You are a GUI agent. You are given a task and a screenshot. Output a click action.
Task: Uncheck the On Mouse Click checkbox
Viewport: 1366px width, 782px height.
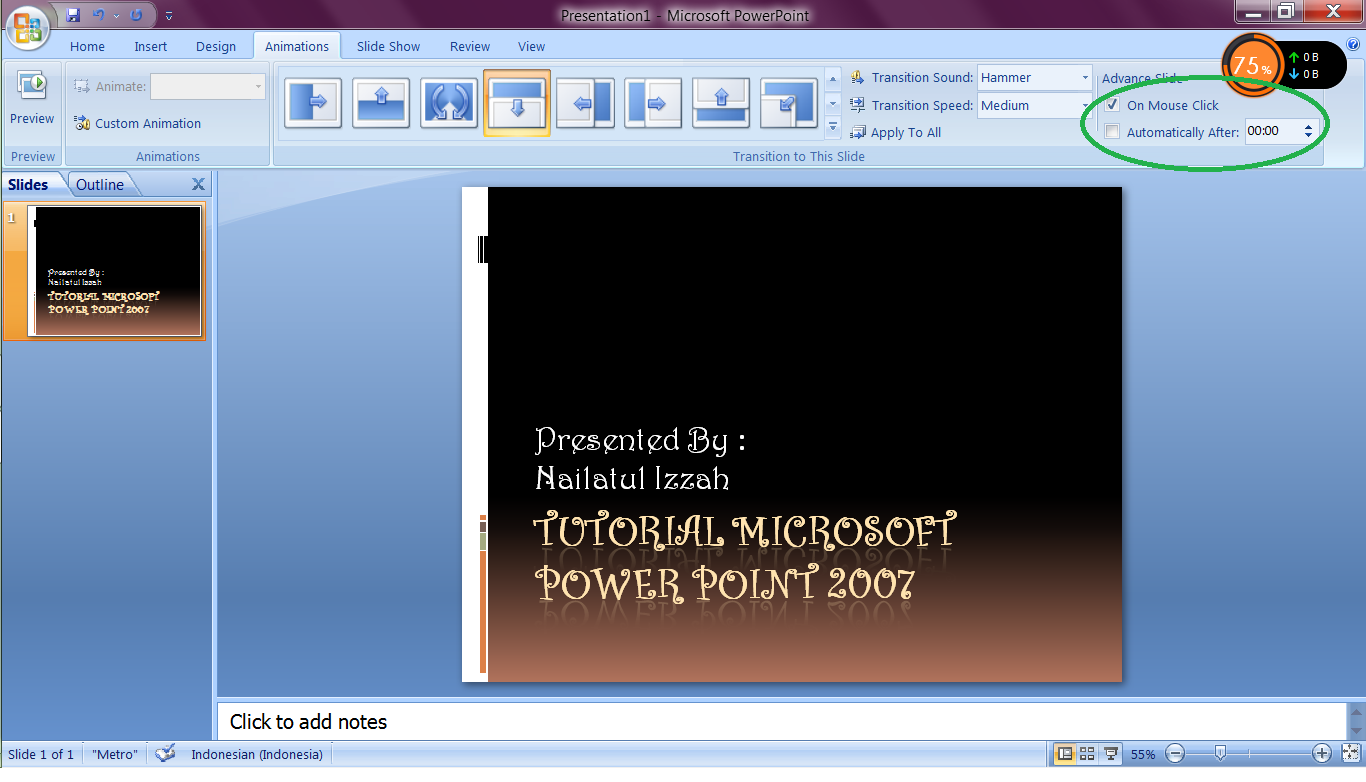point(1112,105)
